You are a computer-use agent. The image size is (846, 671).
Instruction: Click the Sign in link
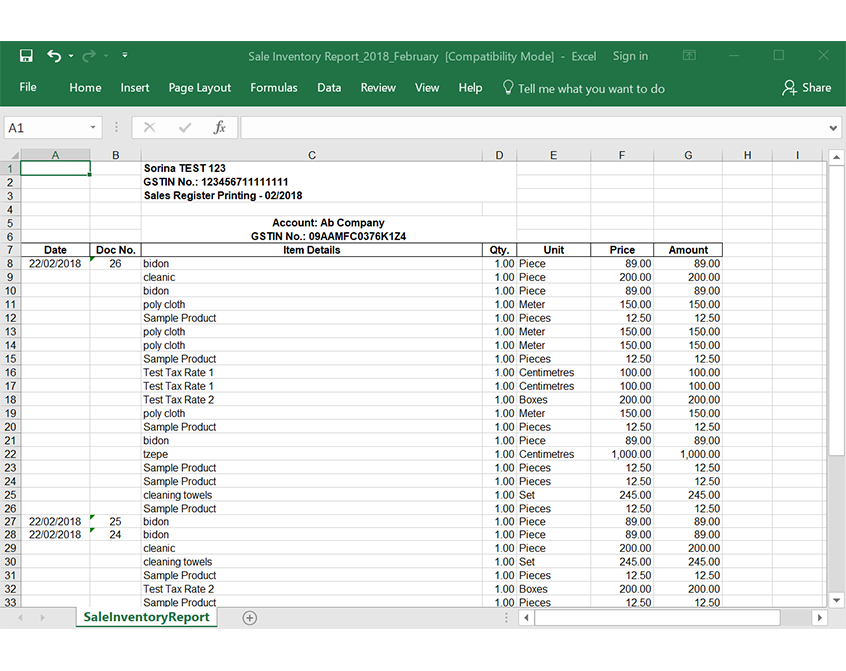[630, 56]
